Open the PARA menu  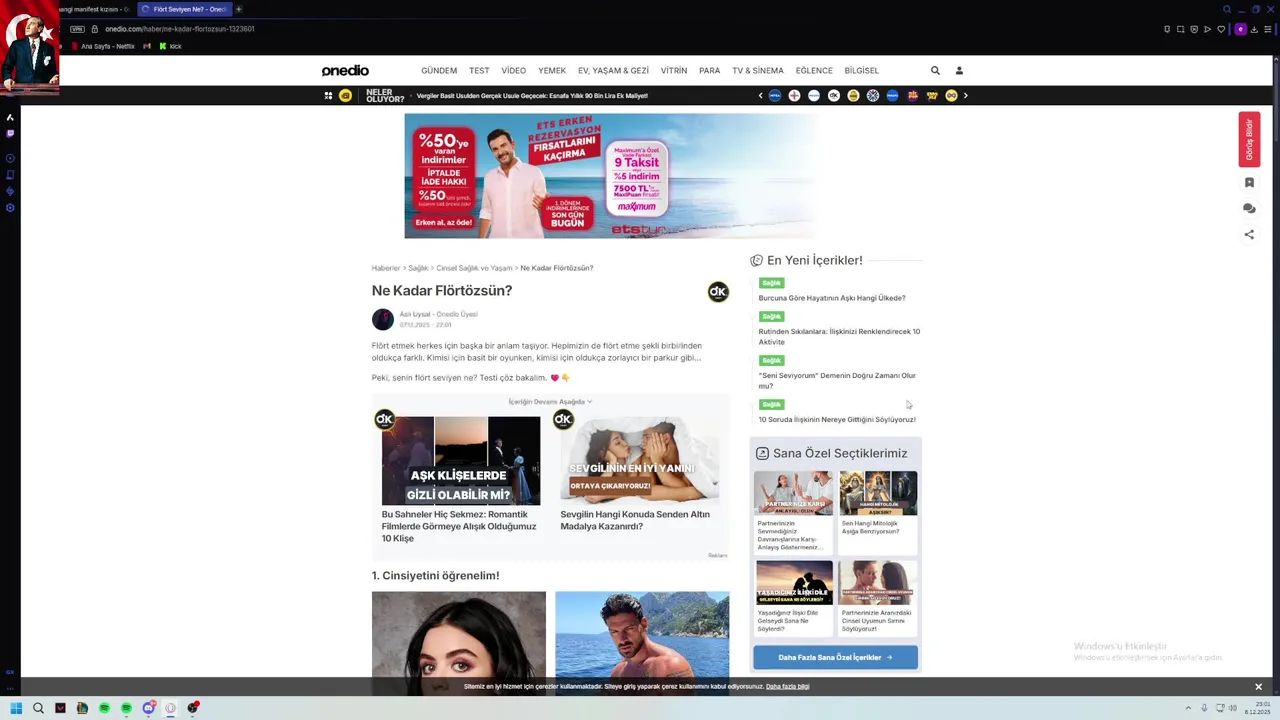pos(709,71)
